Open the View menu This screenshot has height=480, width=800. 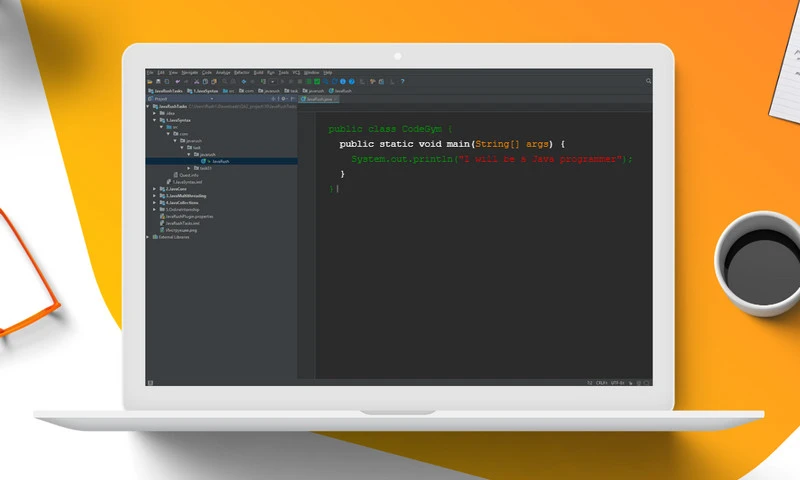(x=173, y=72)
